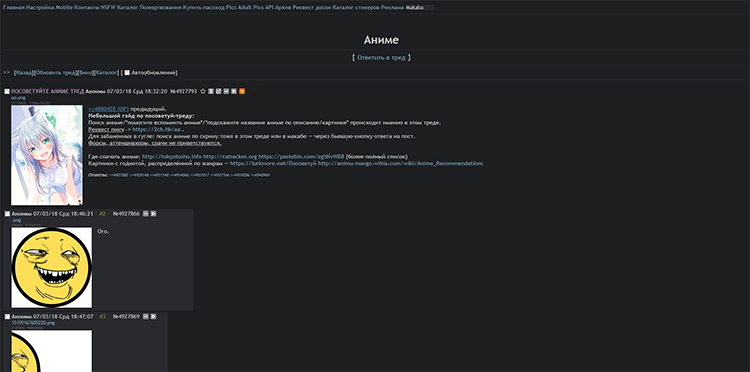750x372 pixels.
Task: Open the yellow troll face image in post #2
Action: point(52,267)
